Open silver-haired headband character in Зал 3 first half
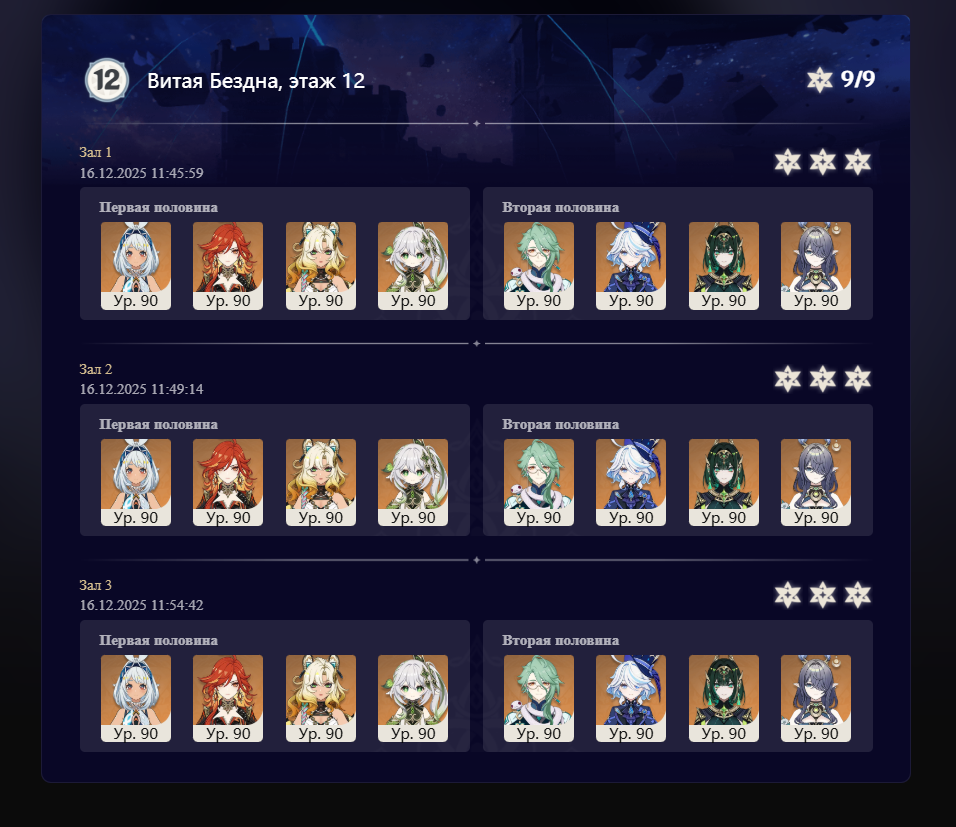The height and width of the screenshot is (827, 956). (x=136, y=698)
